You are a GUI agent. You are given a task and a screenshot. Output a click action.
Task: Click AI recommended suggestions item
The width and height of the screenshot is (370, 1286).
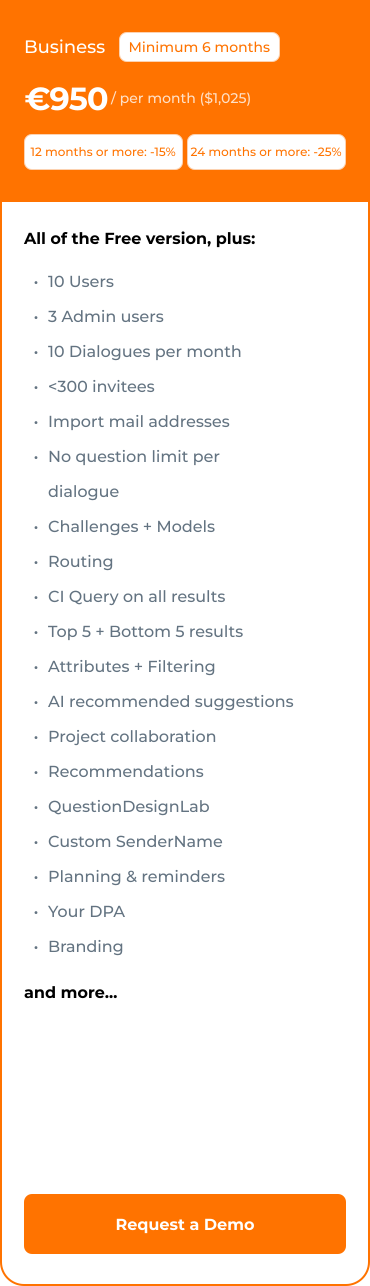[x=171, y=701]
